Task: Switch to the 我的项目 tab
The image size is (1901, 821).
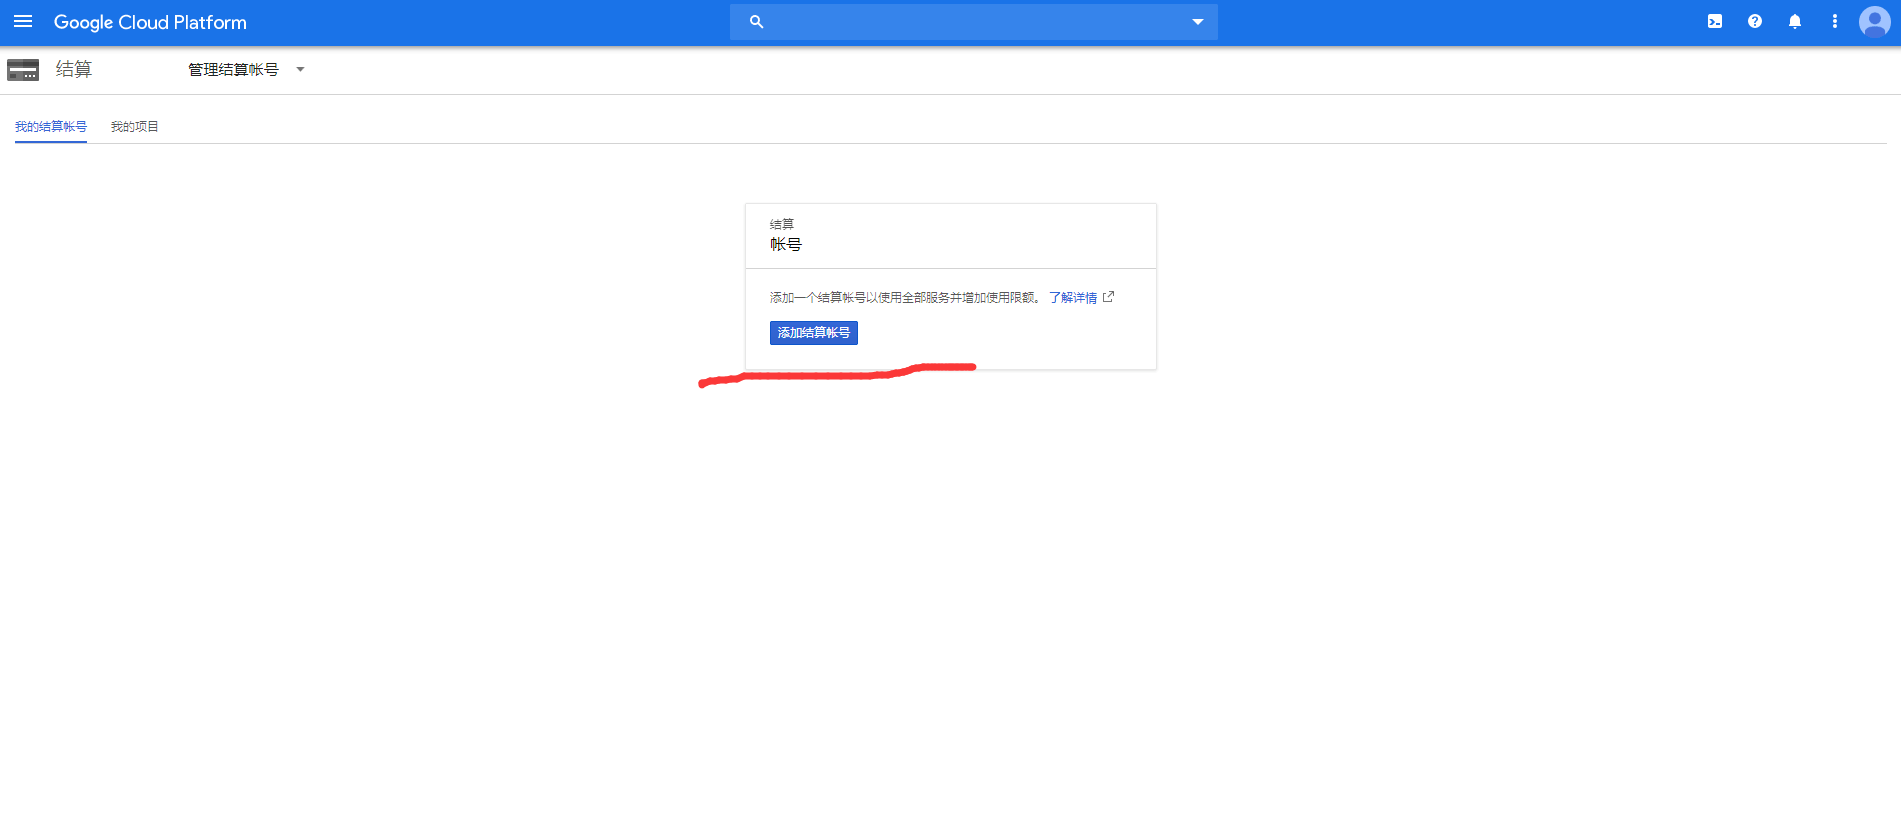Action: [135, 127]
